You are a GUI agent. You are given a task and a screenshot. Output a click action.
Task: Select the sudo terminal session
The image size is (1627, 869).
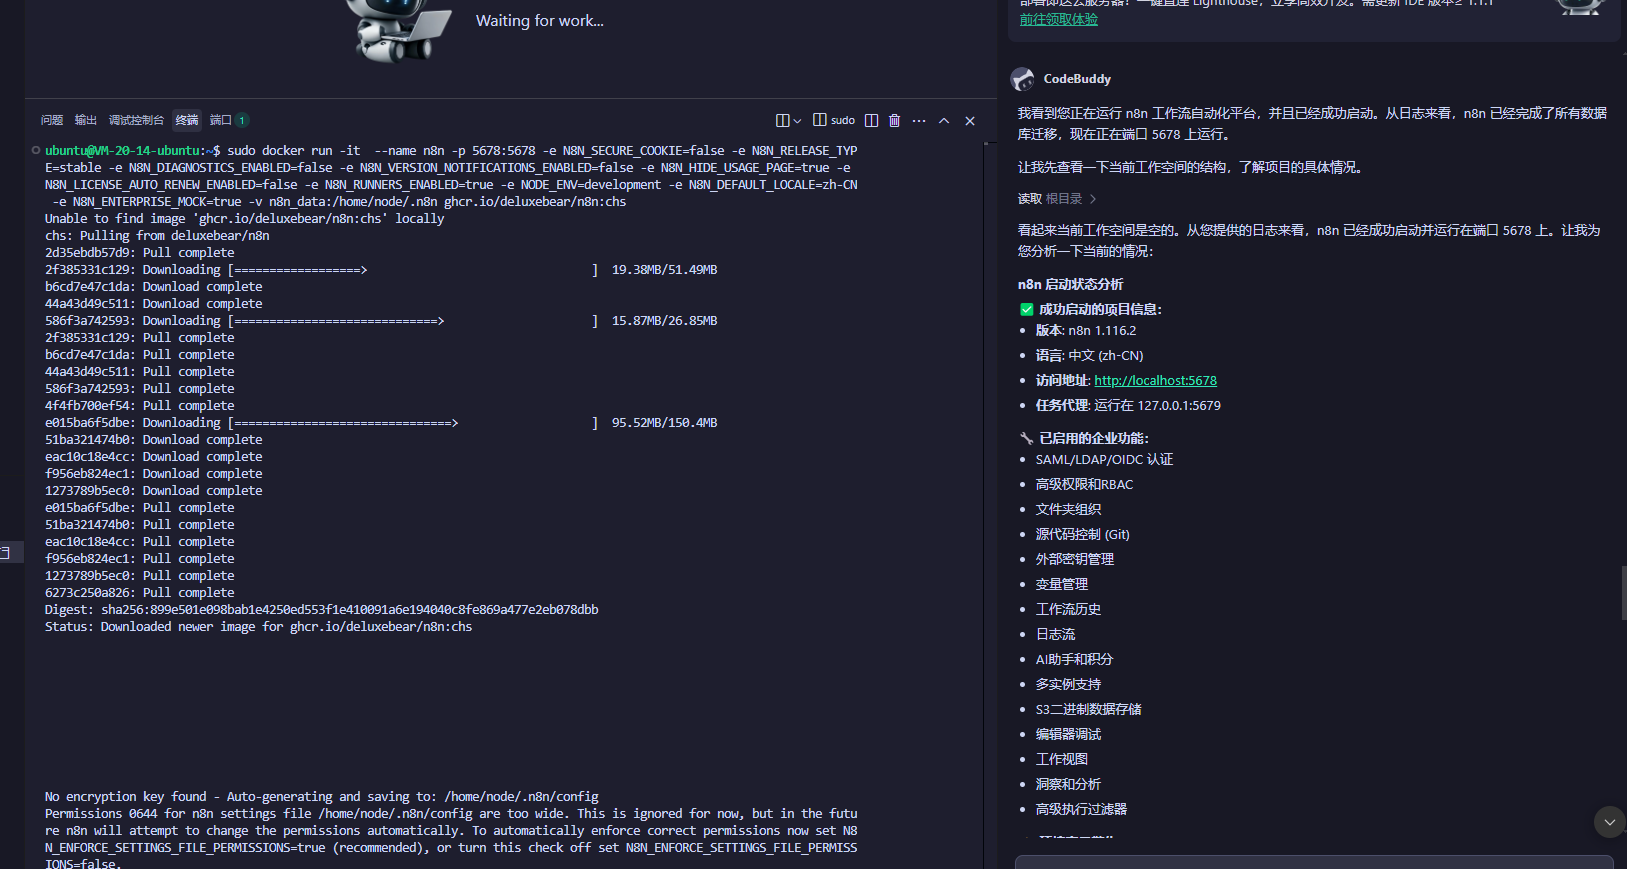[834, 120]
